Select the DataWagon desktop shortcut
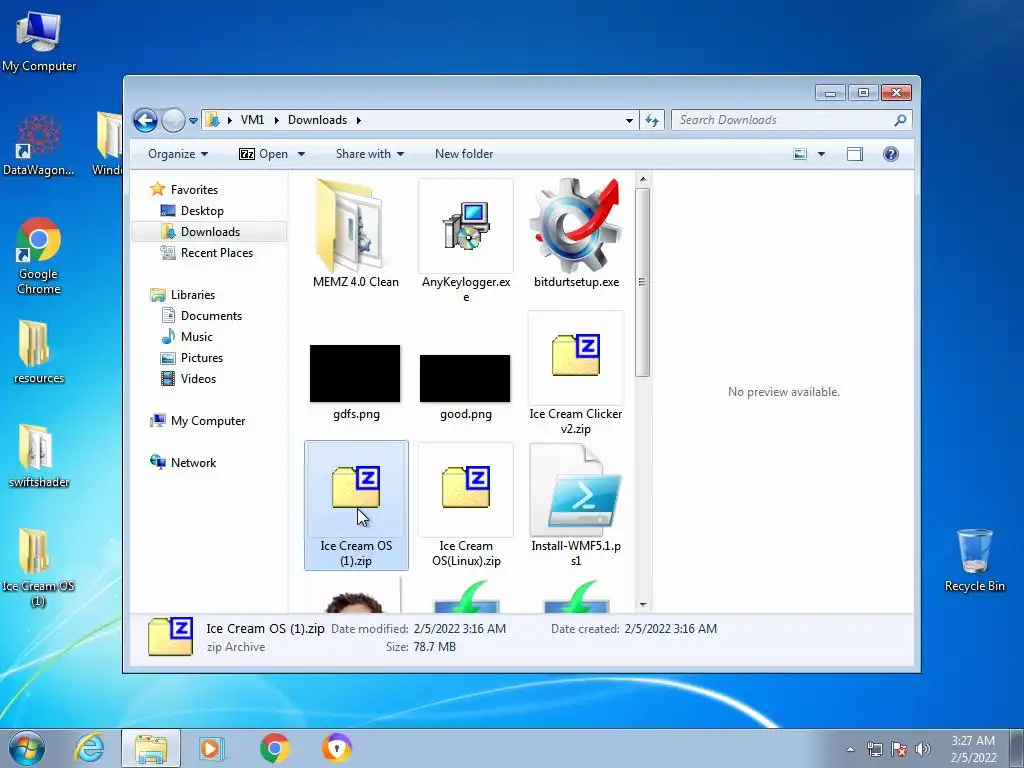Viewport: 1024px width, 768px height. (39, 145)
